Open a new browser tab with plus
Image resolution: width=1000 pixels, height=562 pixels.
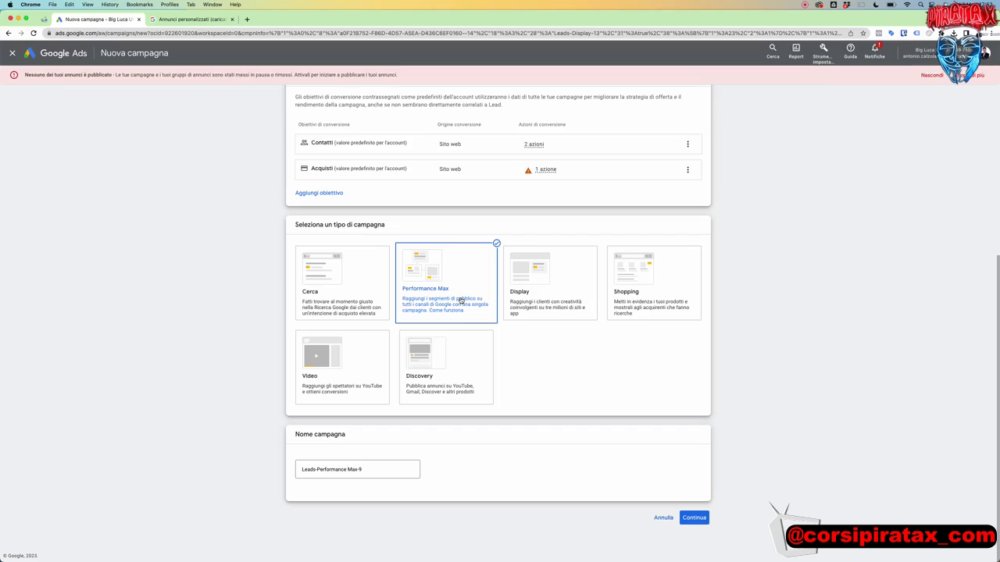247,20
